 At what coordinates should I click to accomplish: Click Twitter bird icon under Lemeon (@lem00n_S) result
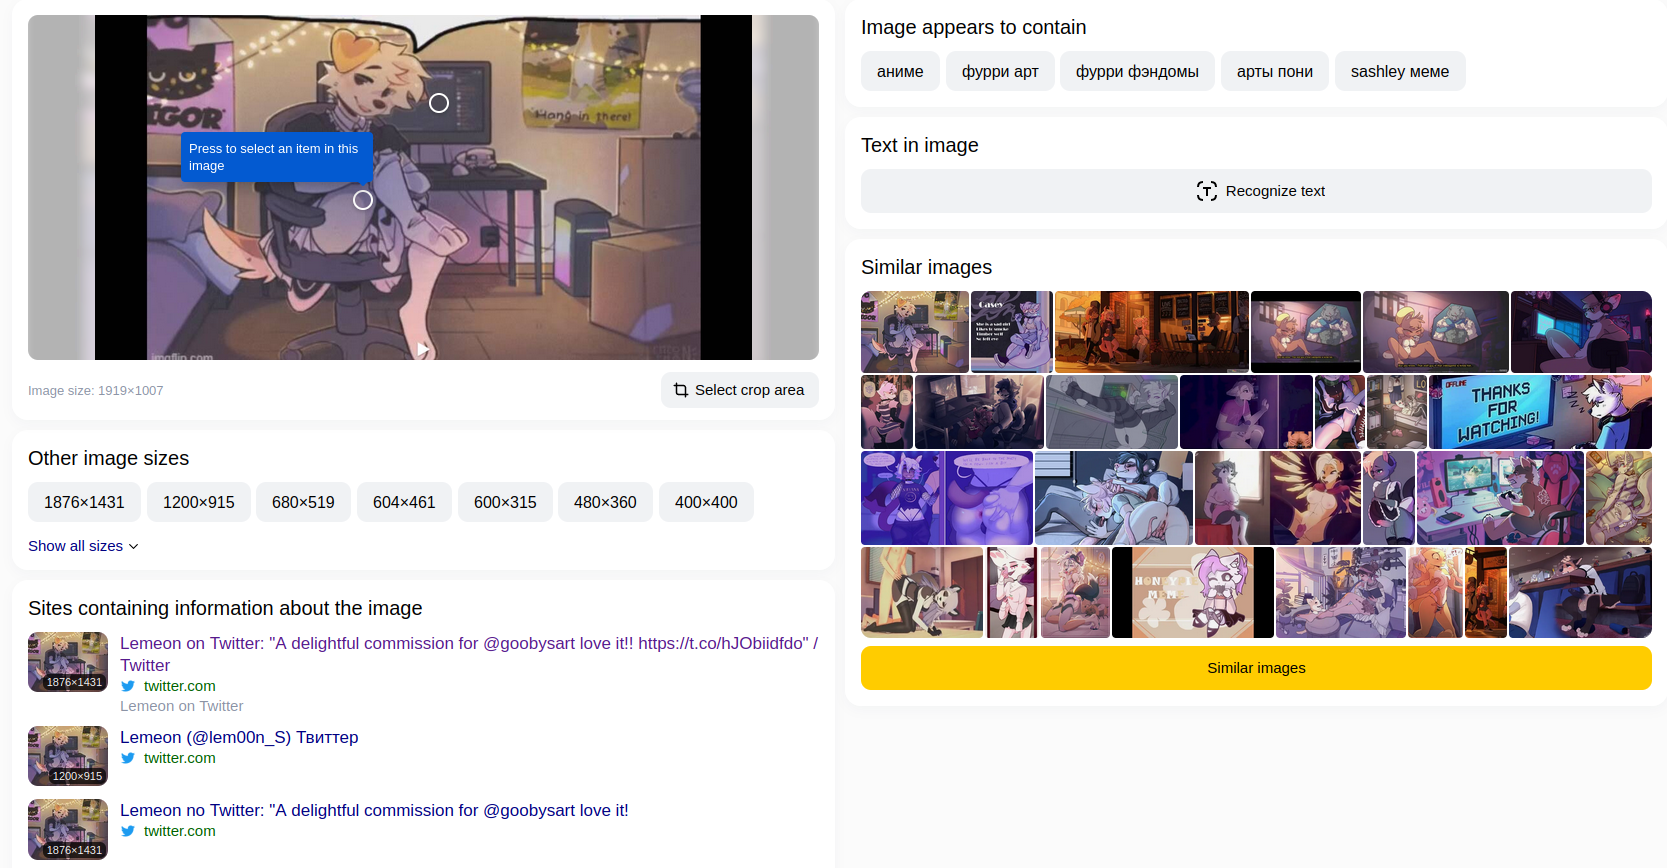(x=128, y=758)
